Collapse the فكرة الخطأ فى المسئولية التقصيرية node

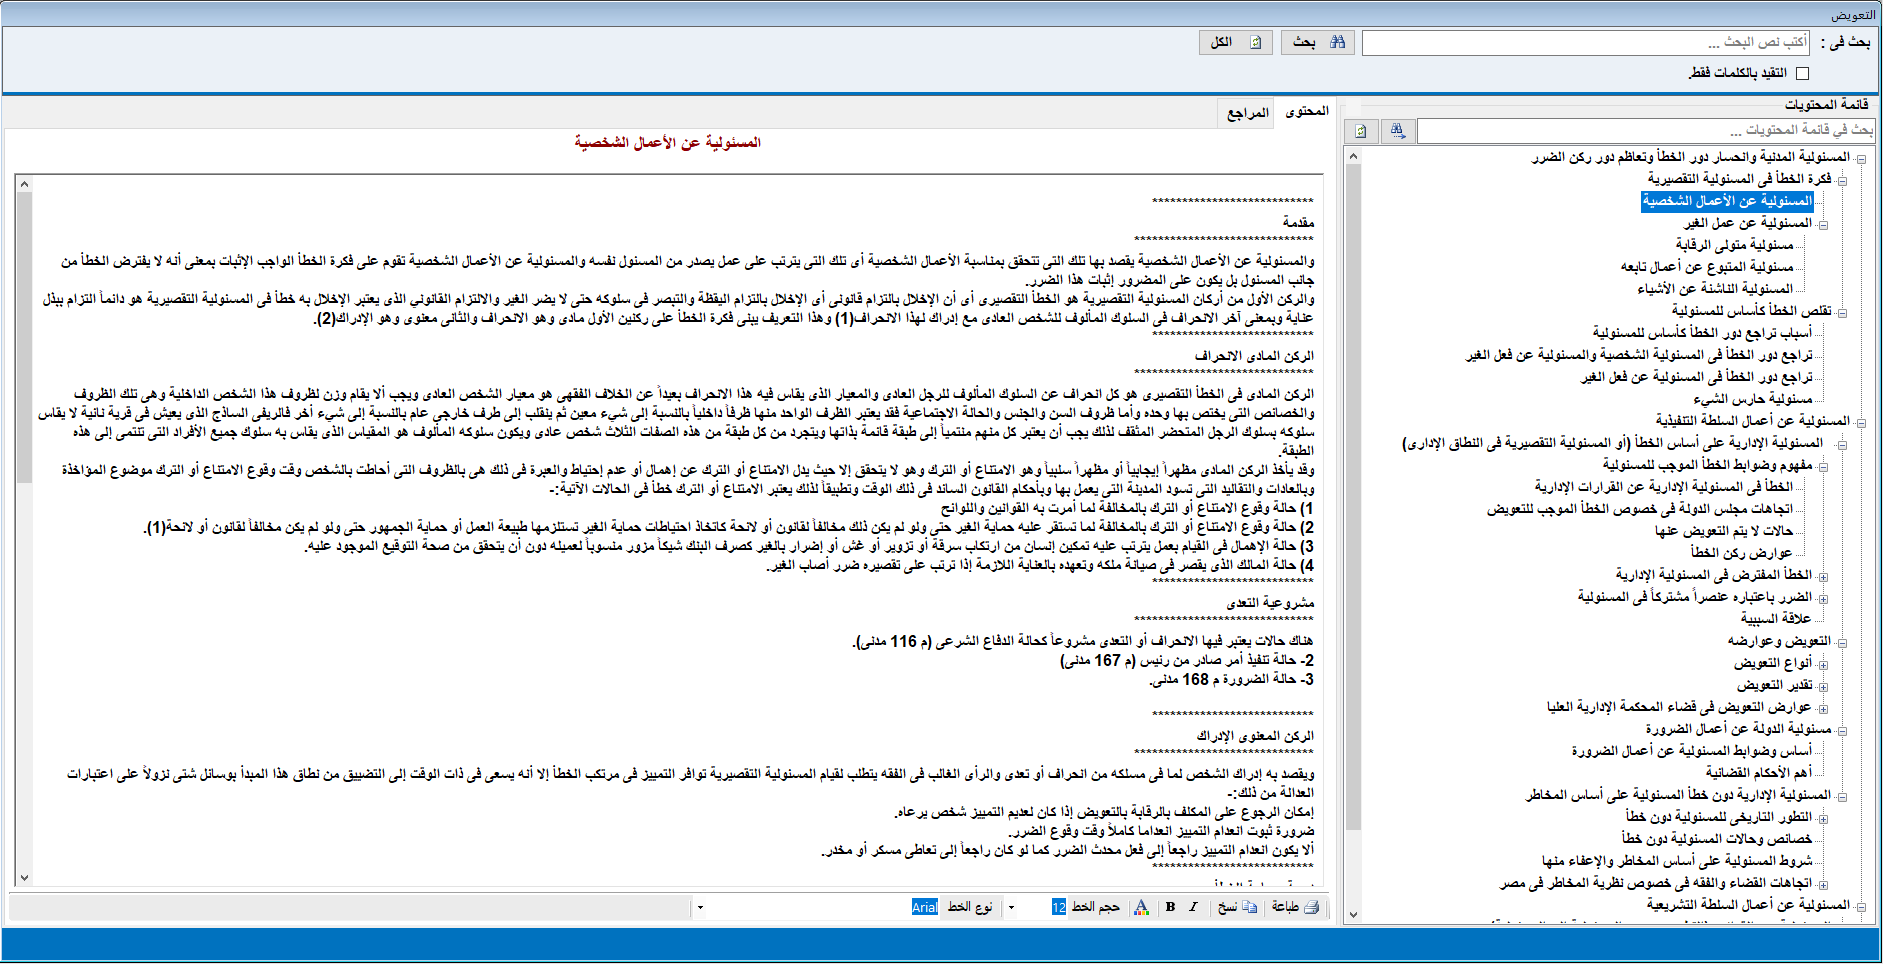point(1842,180)
